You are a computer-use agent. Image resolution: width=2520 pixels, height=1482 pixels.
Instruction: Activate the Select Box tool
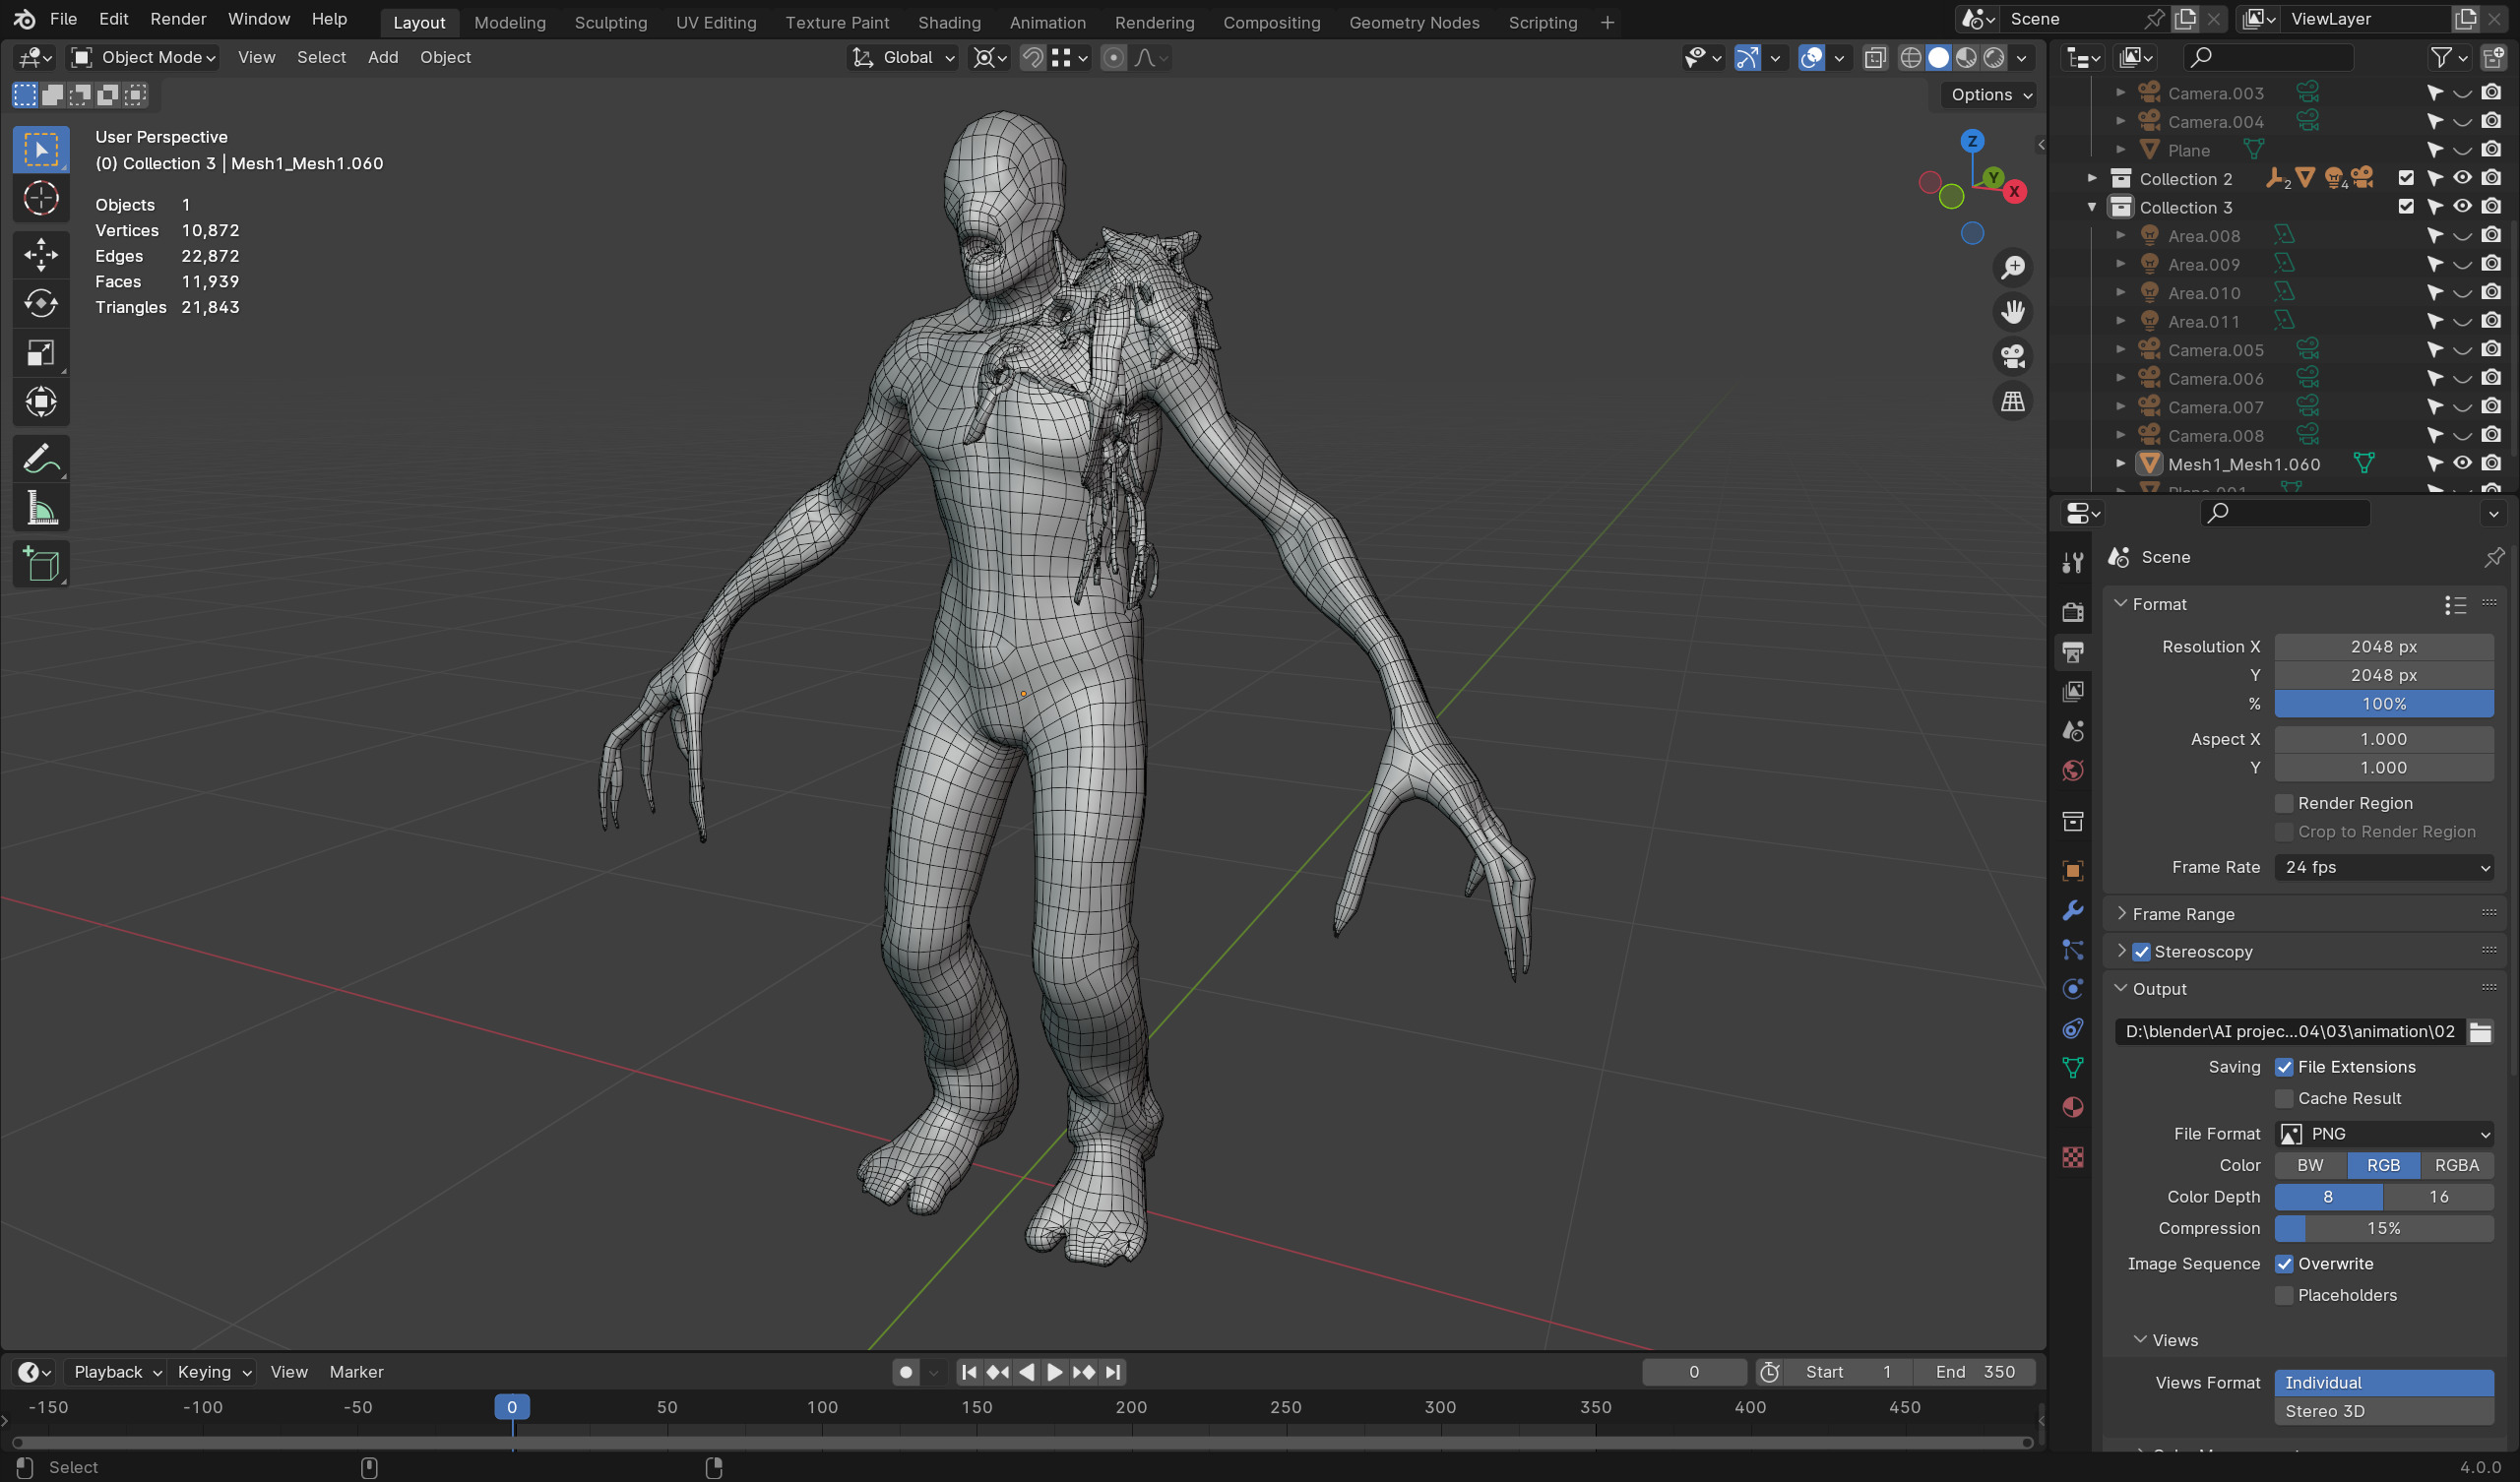[41, 150]
